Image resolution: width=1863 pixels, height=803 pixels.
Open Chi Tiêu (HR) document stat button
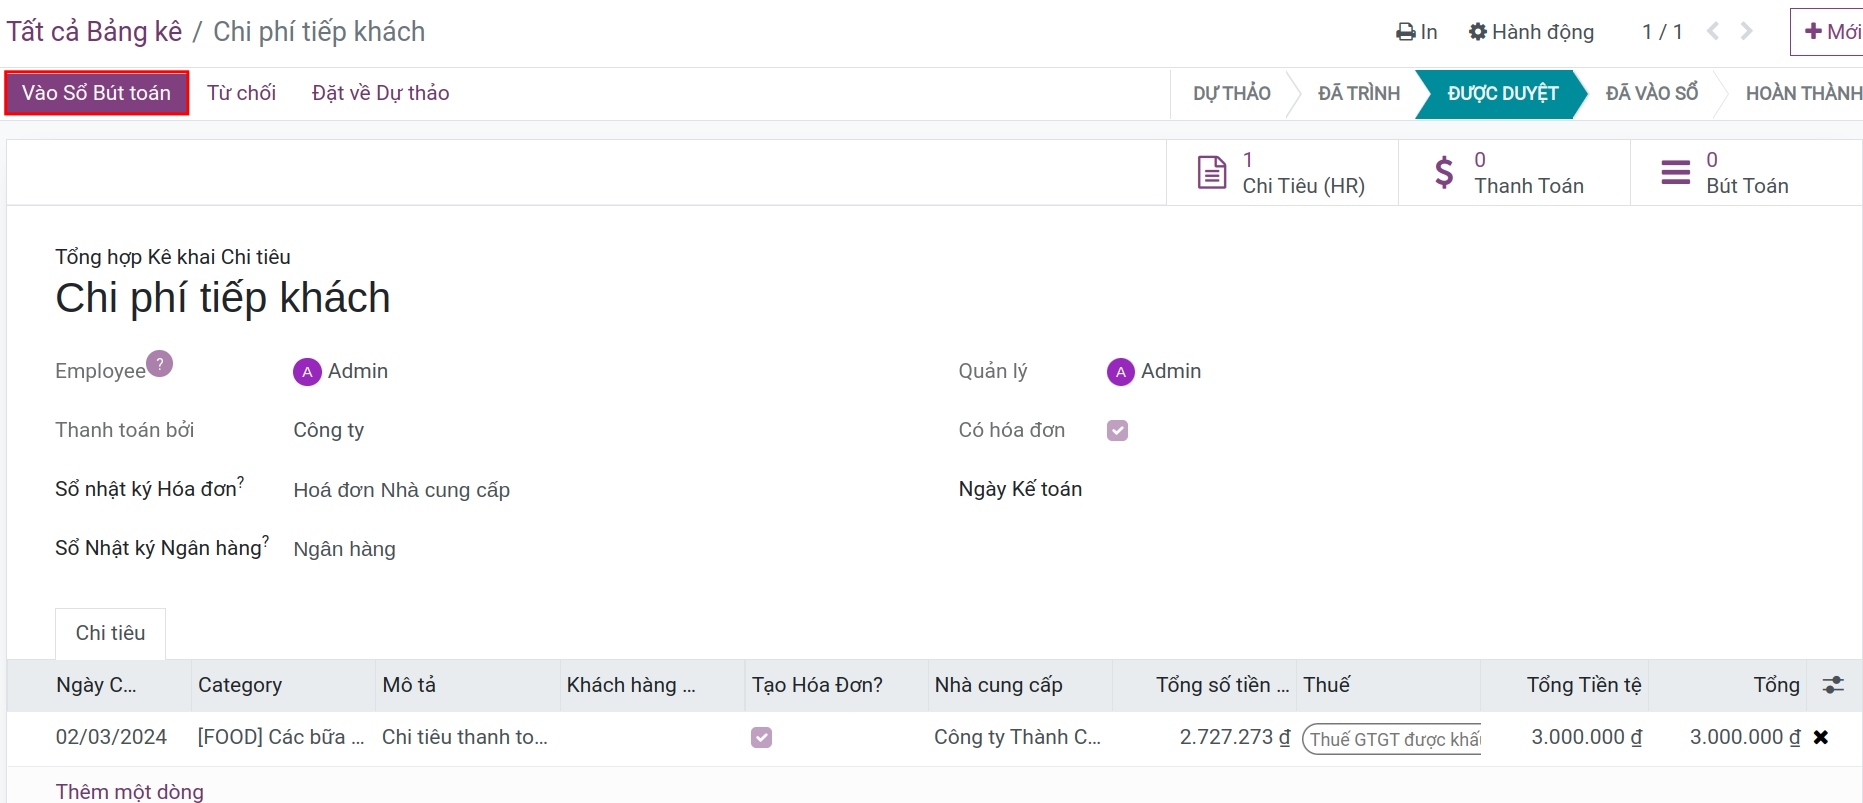pos(1282,173)
